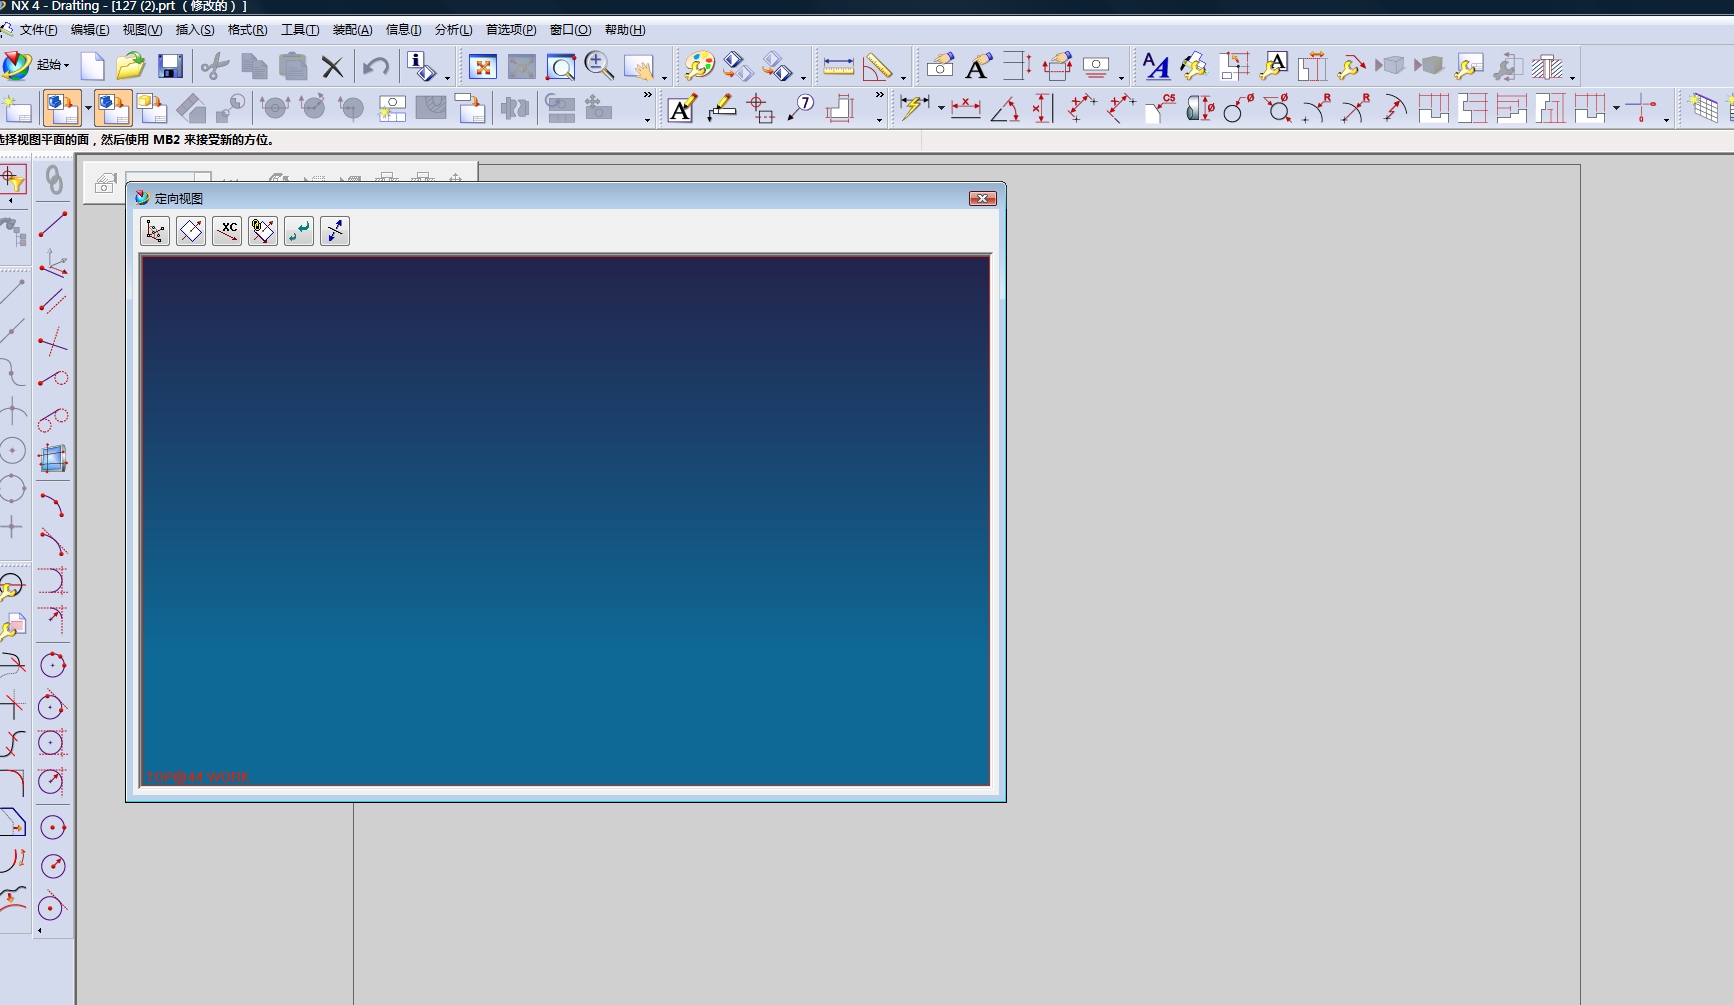Click the new drawing sheet icon
This screenshot has height=1005, width=1734.
18,108
